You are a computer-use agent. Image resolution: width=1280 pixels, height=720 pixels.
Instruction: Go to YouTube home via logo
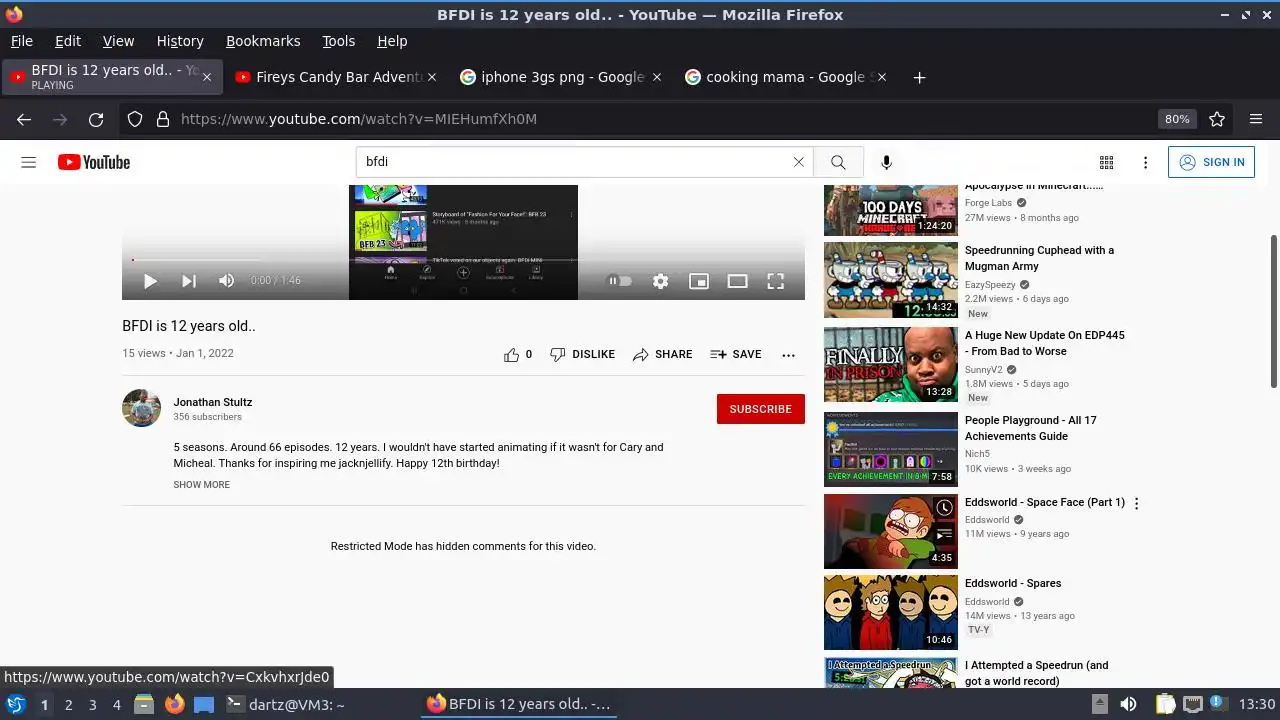pos(94,162)
